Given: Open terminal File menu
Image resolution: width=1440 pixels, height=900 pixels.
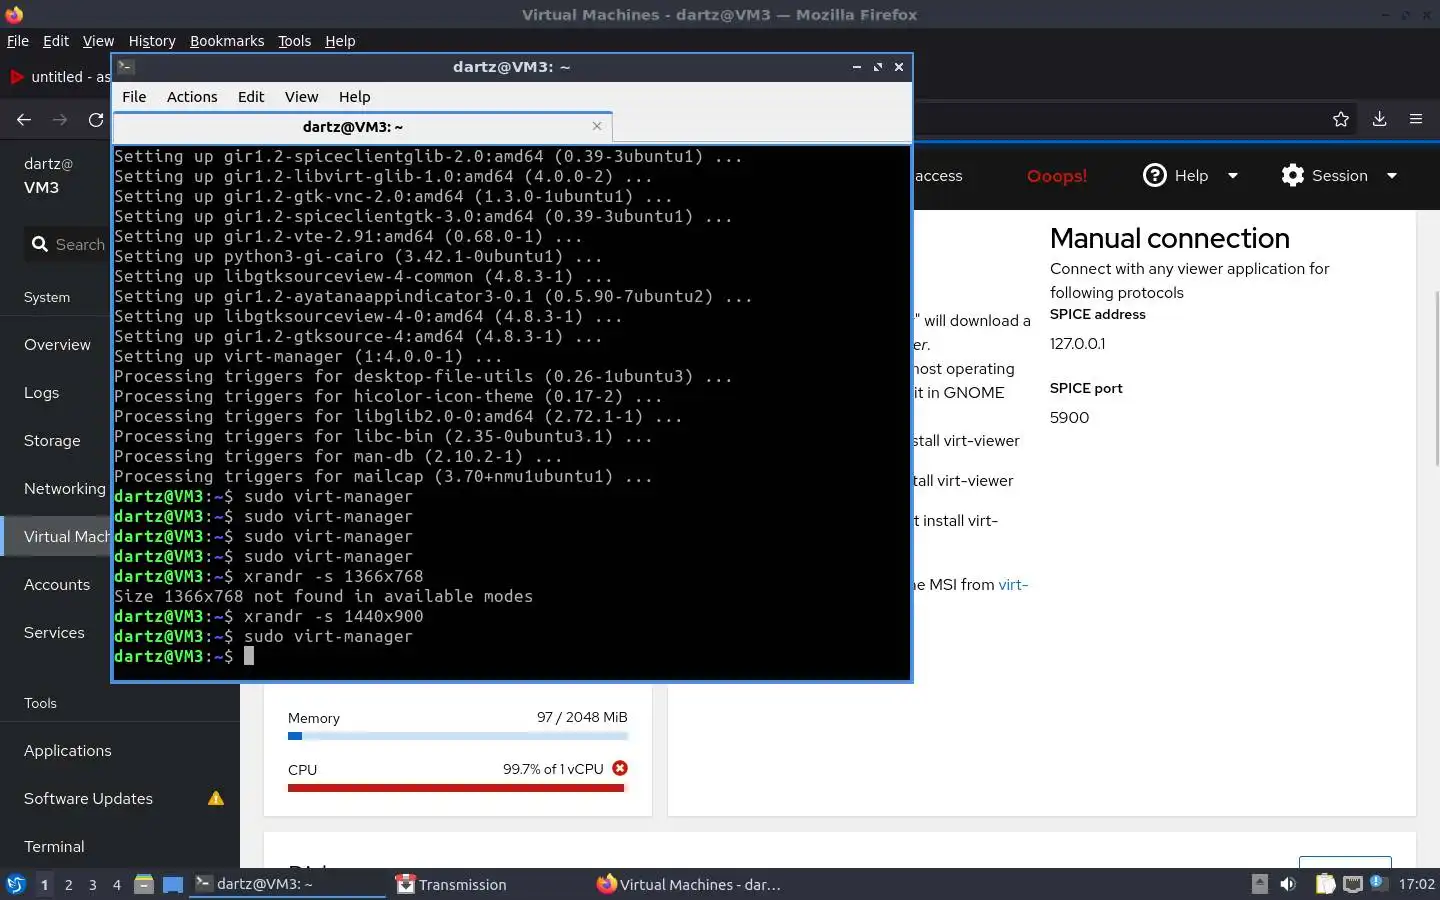Looking at the screenshot, I should point(134,96).
